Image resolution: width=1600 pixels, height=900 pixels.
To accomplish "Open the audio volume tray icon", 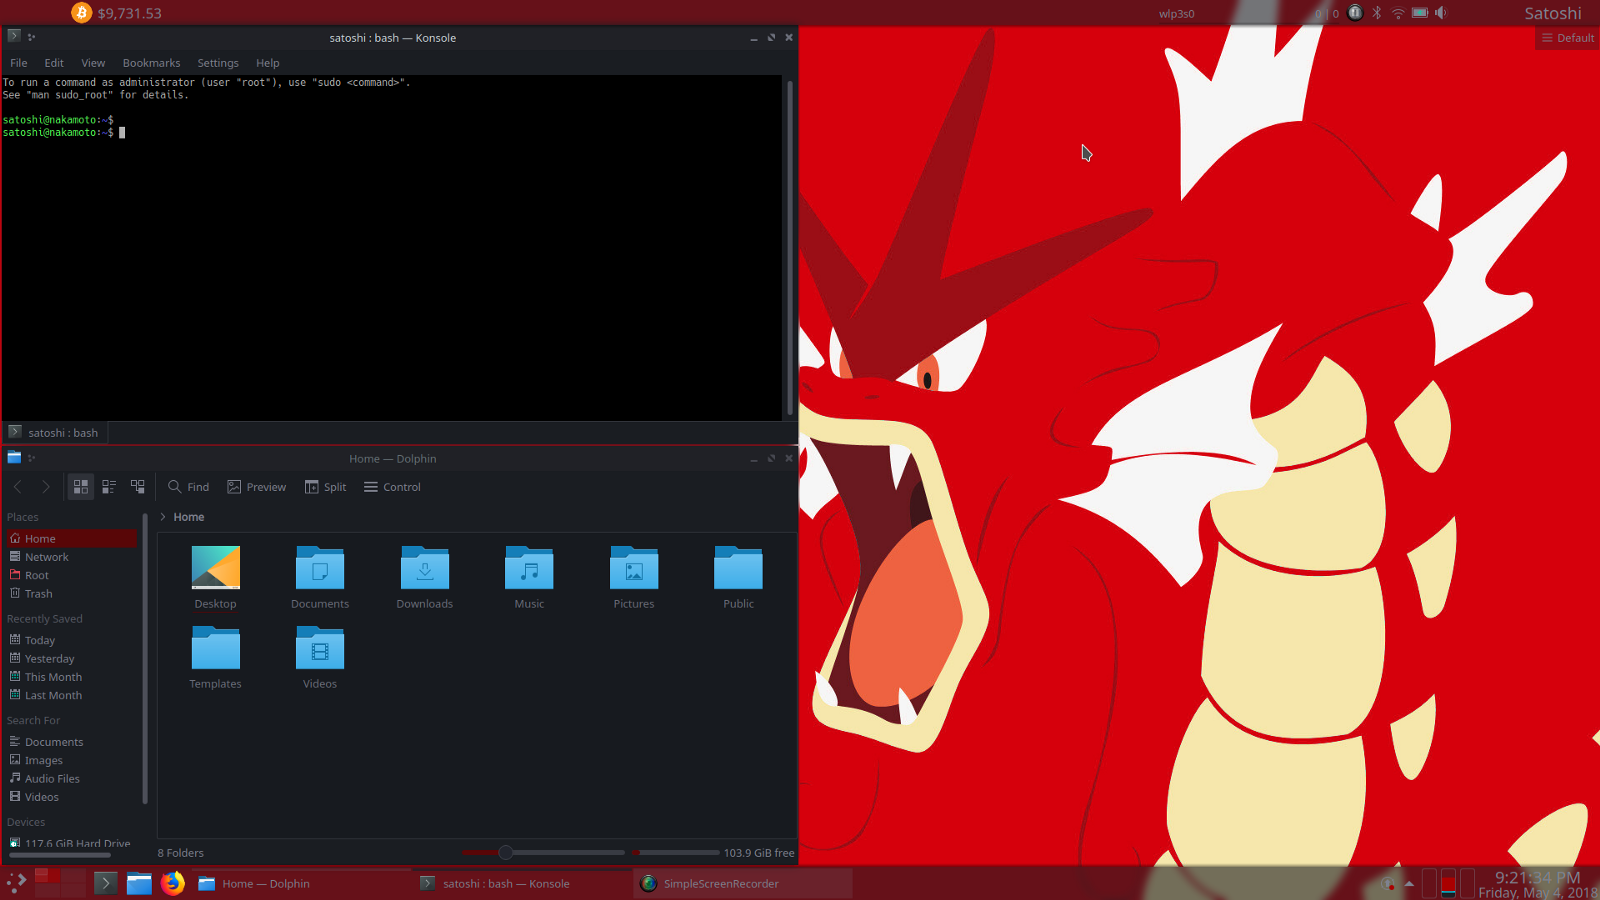I will (x=1441, y=13).
